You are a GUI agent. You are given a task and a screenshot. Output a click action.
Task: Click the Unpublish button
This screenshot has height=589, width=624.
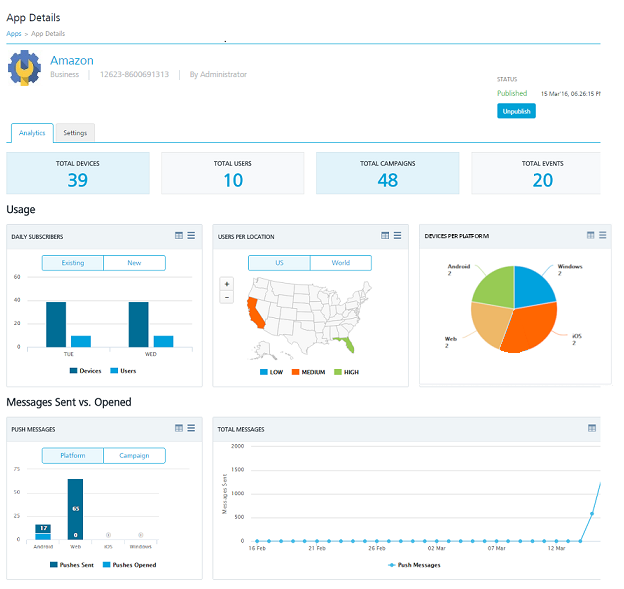(516, 111)
